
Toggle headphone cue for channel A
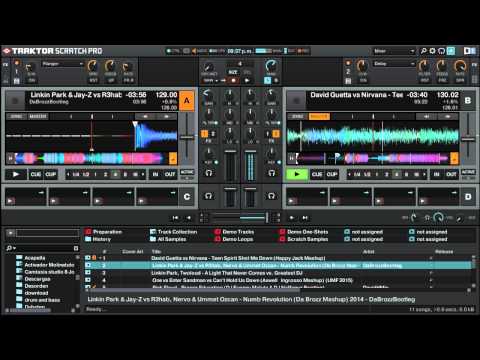click(209, 173)
